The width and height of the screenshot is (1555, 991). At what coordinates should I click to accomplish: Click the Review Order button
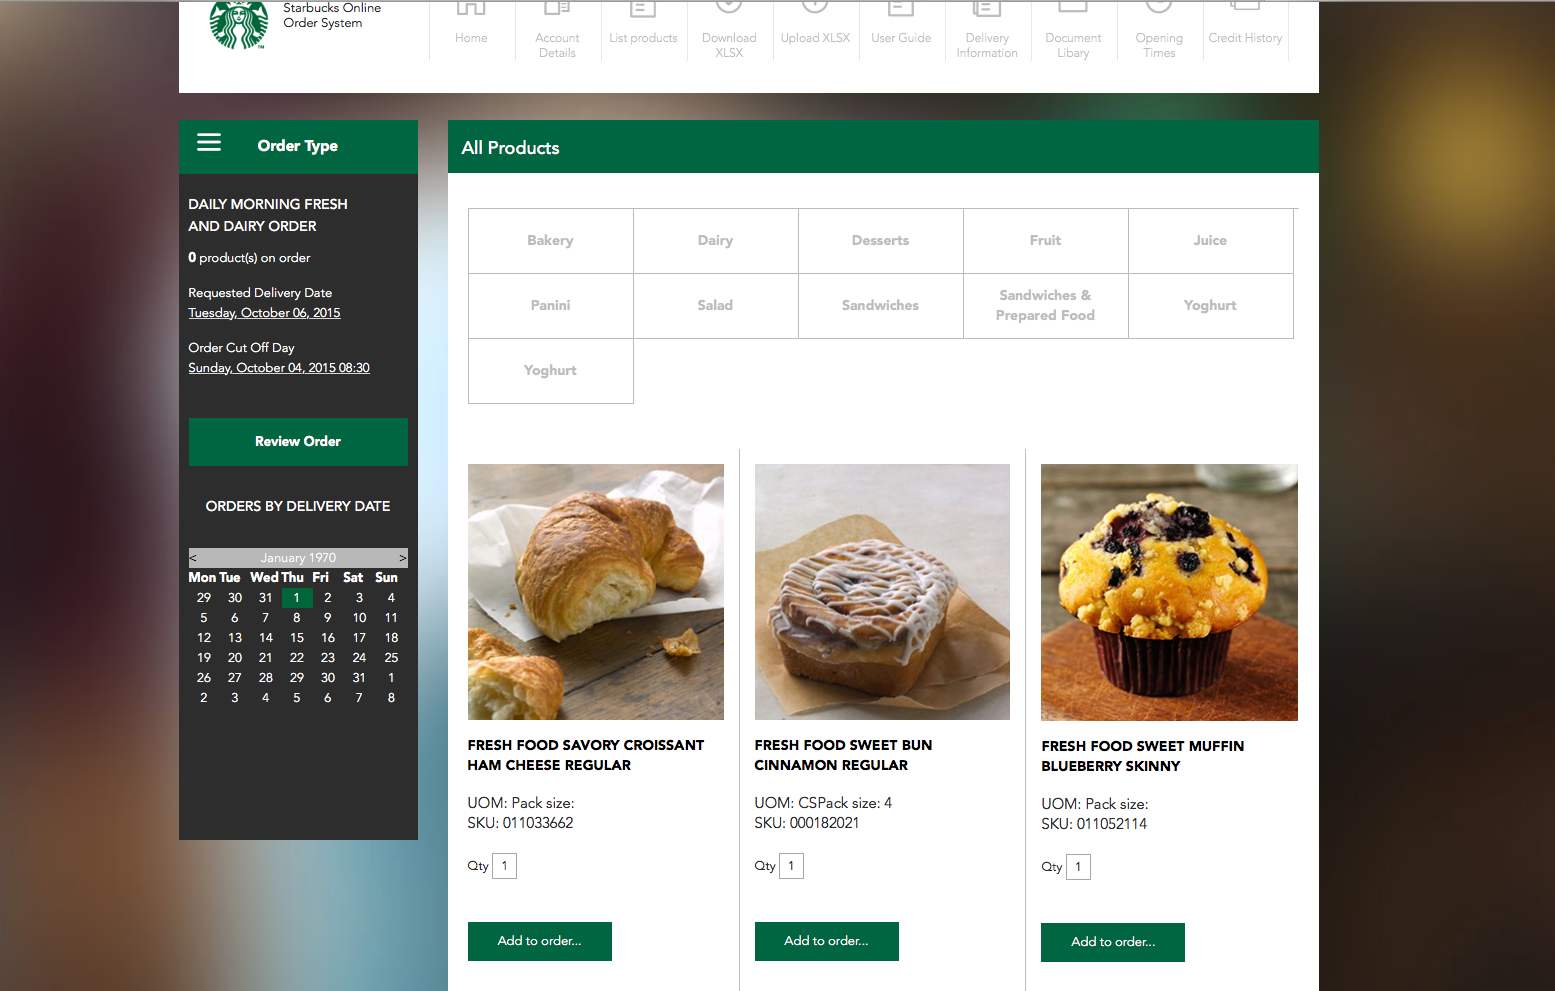pyautogui.click(x=298, y=441)
